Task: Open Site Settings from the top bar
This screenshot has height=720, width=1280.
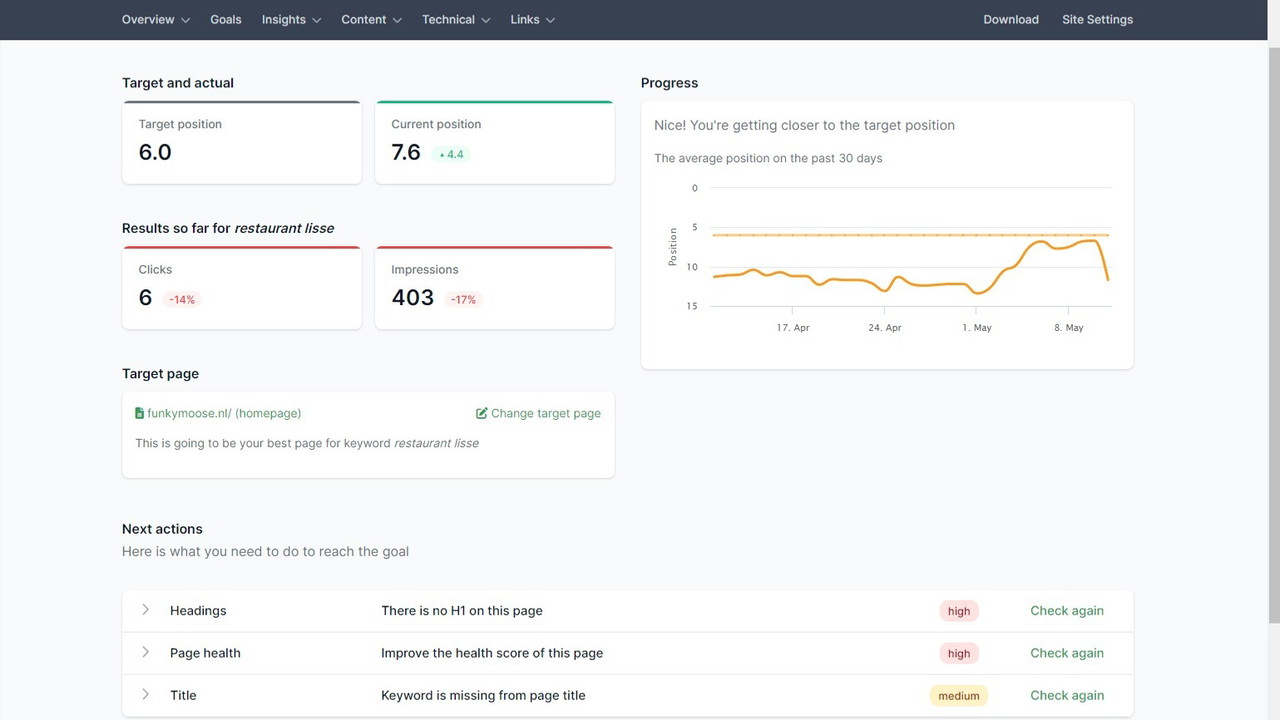Action: pos(1097,19)
